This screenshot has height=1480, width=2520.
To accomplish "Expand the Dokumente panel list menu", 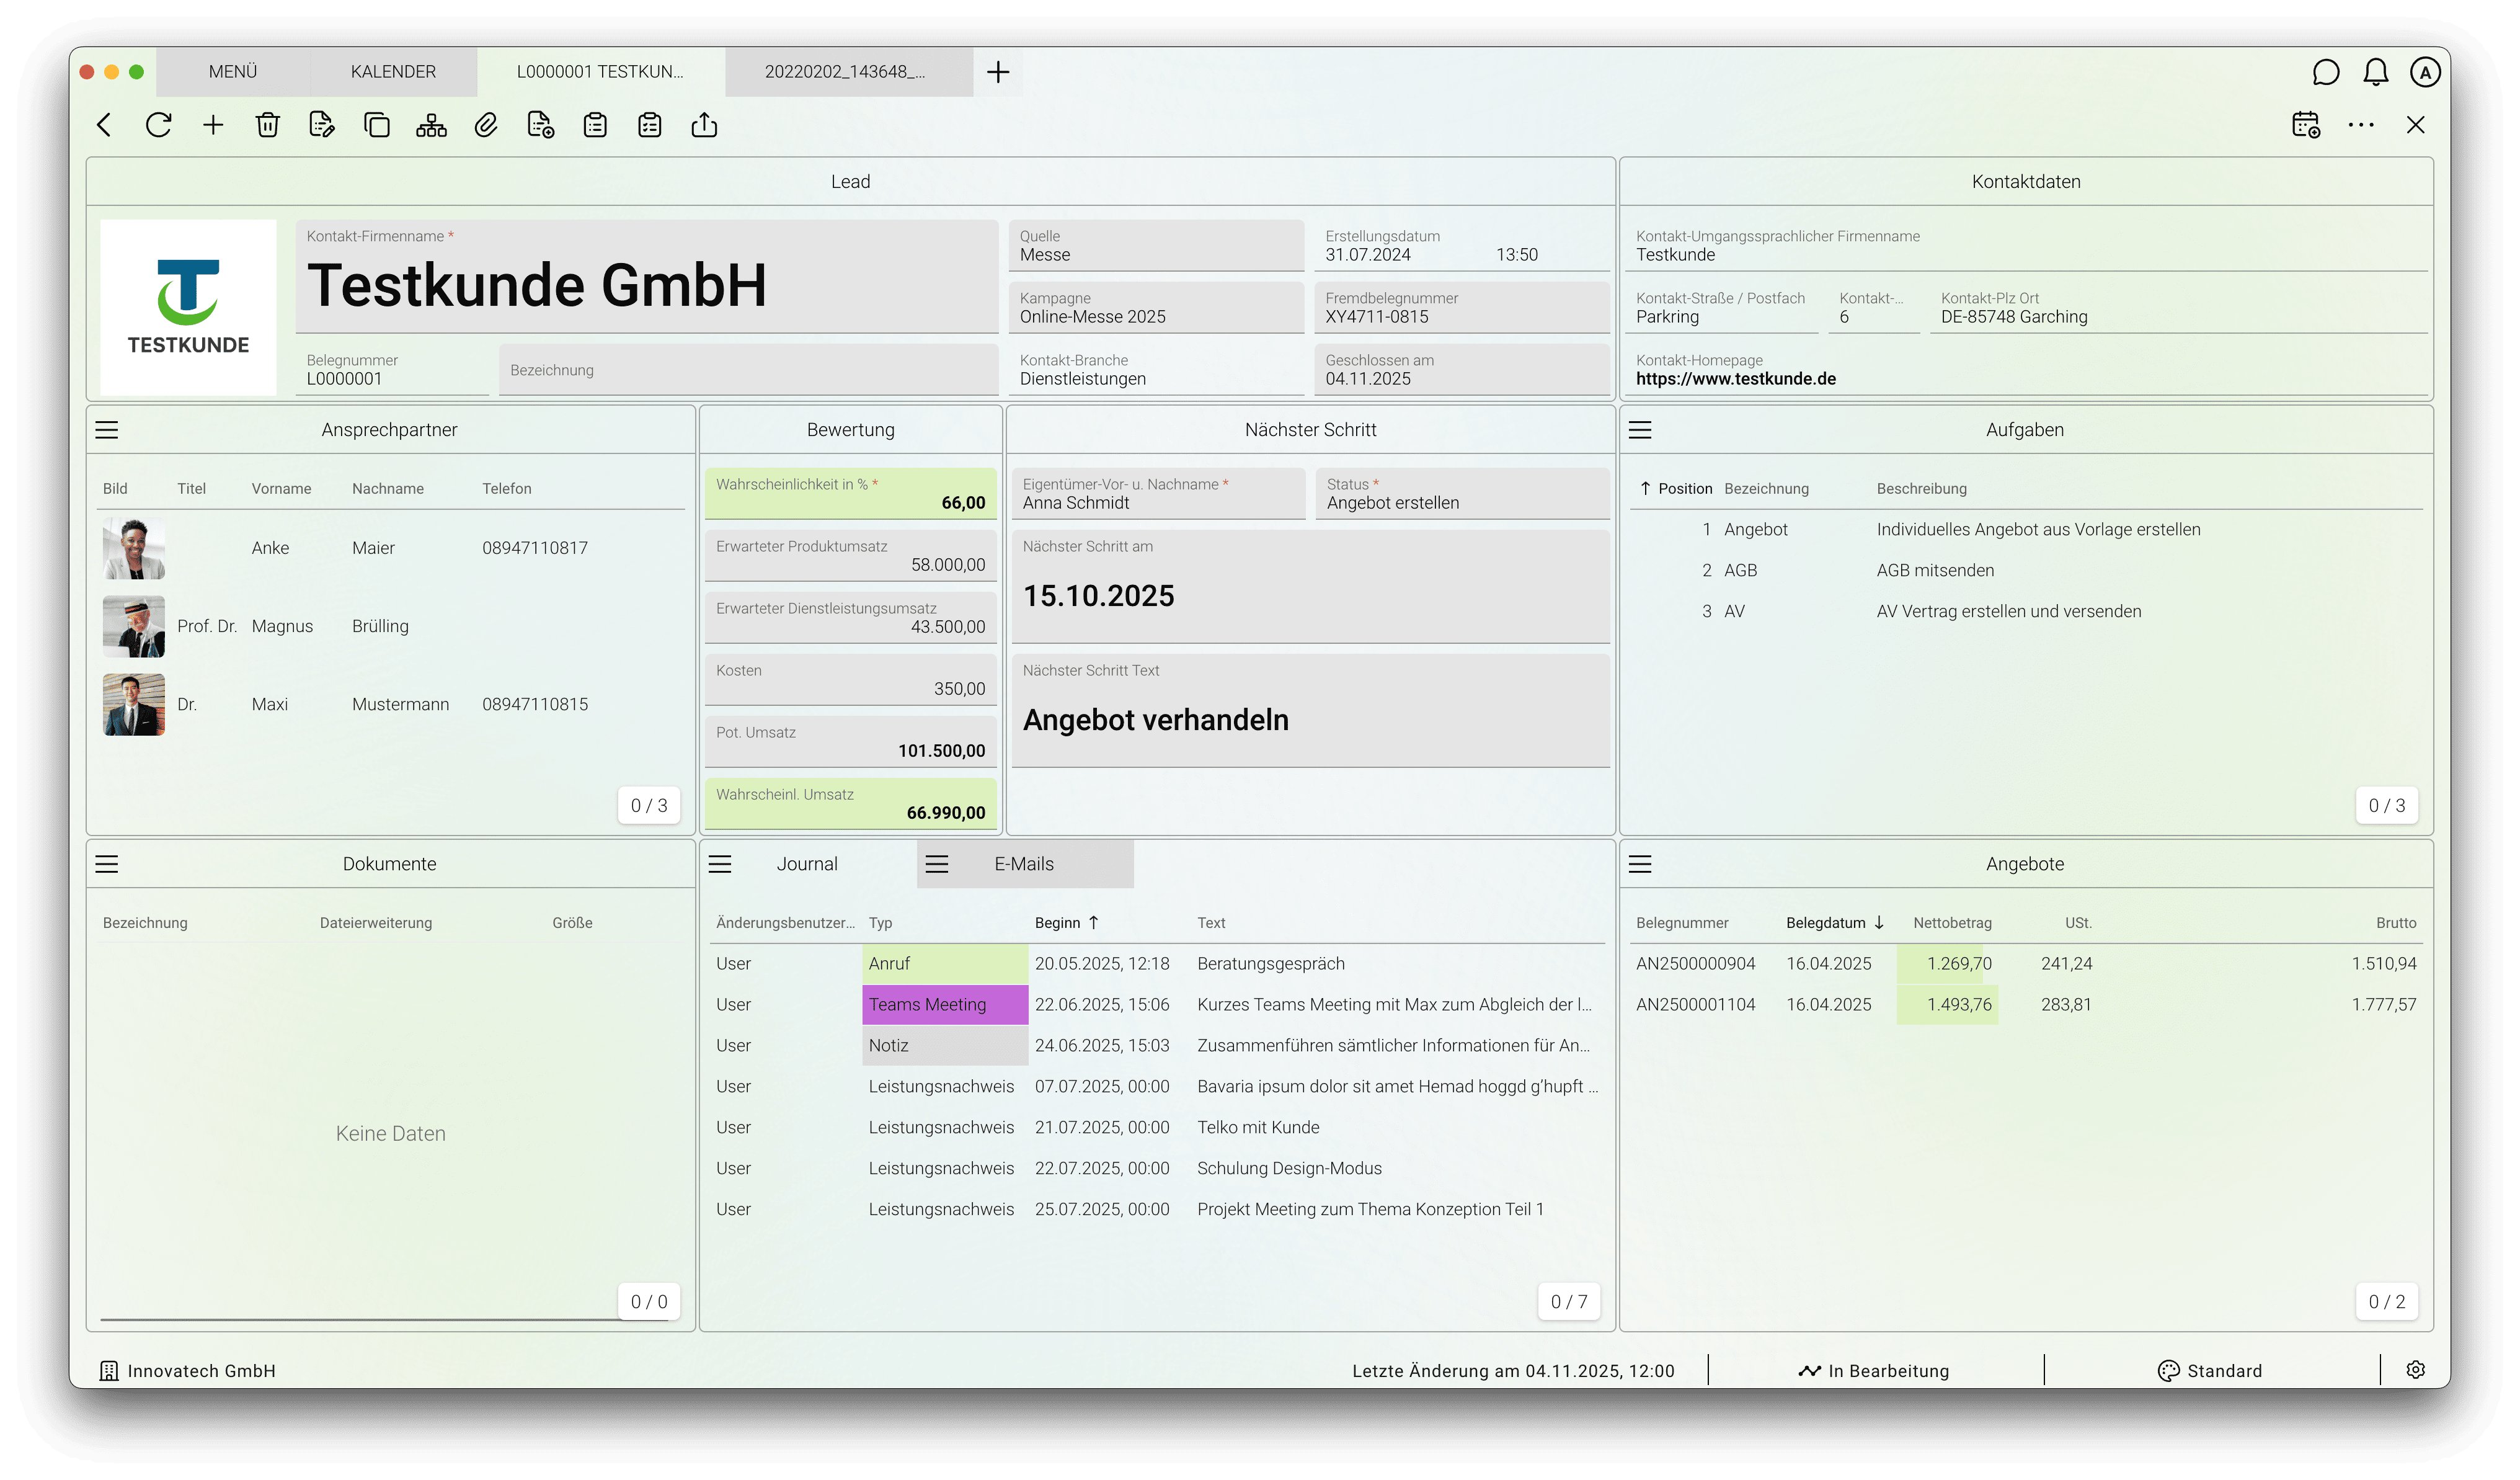I will [107, 864].
